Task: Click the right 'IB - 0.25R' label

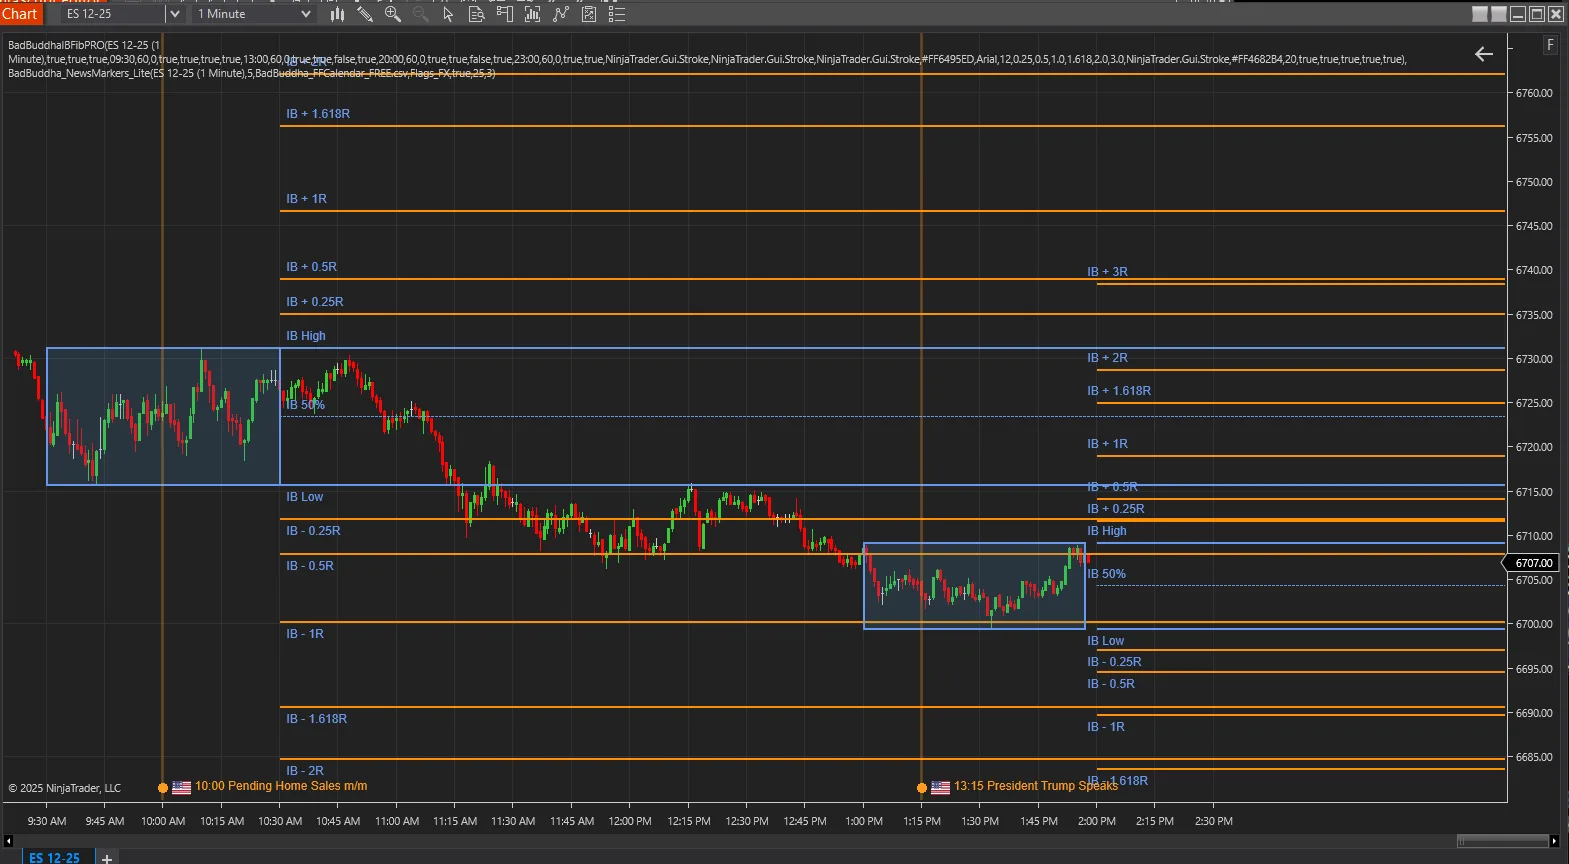Action: point(1114,662)
